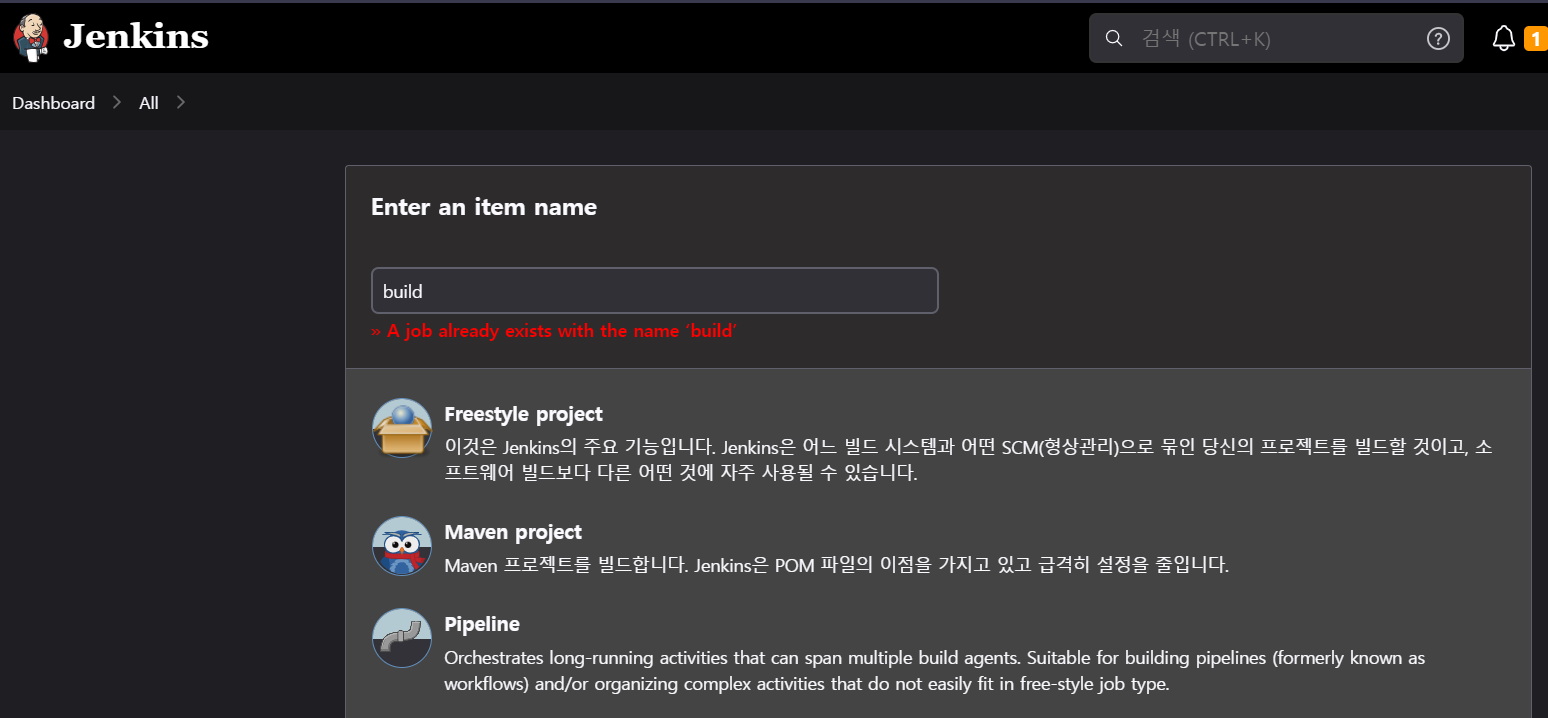Open the notifications bell icon

[1504, 38]
